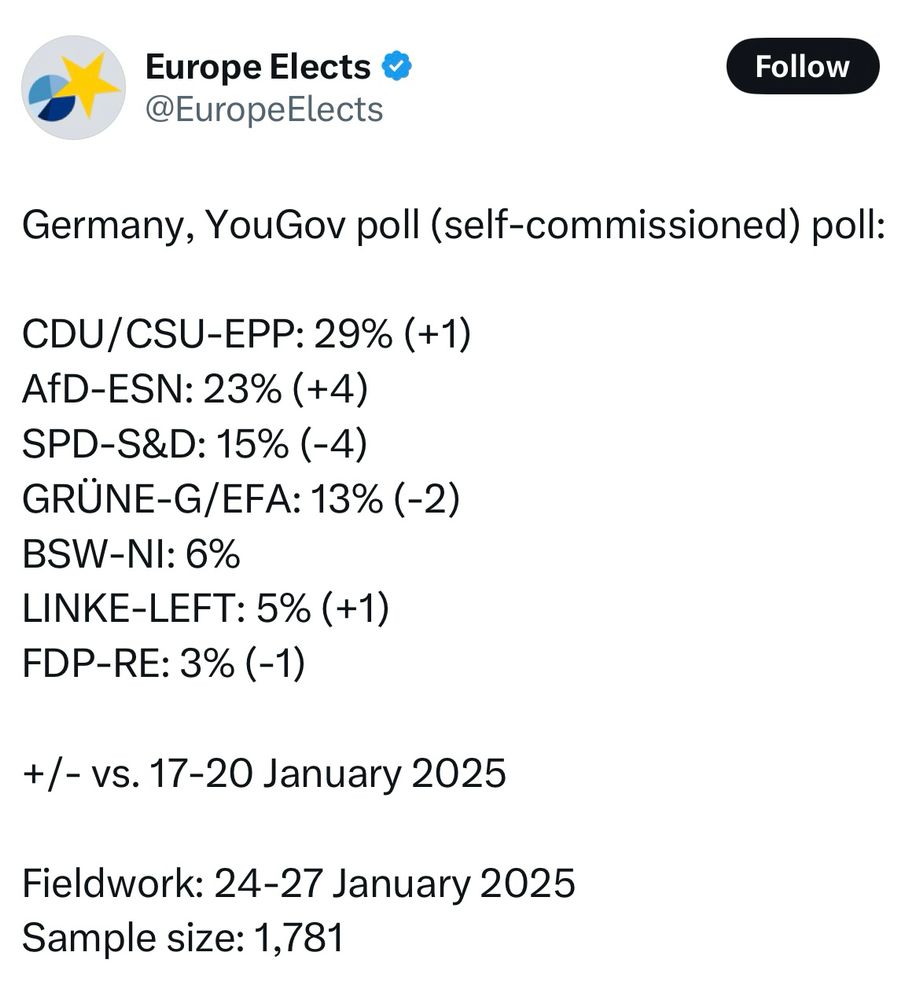The height and width of the screenshot is (1000, 920).
Task: Click the blue verified badge icon
Action: tap(397, 66)
